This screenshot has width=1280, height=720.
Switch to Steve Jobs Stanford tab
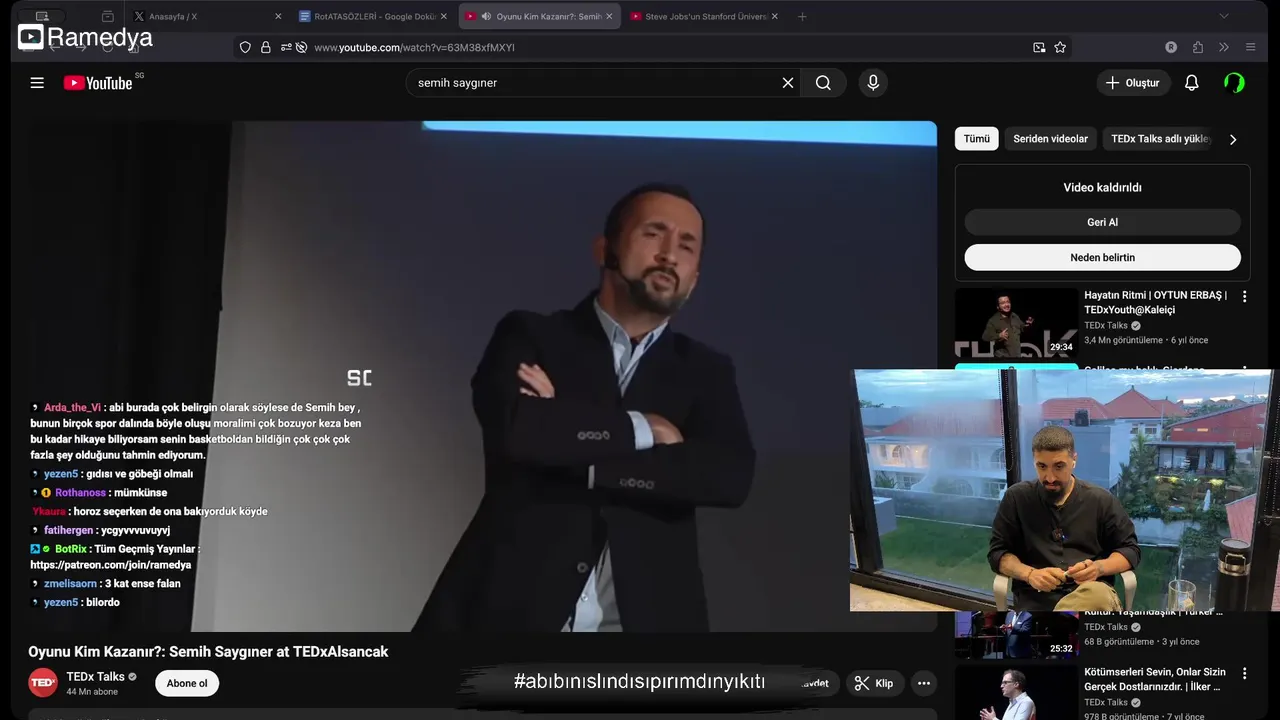click(704, 16)
